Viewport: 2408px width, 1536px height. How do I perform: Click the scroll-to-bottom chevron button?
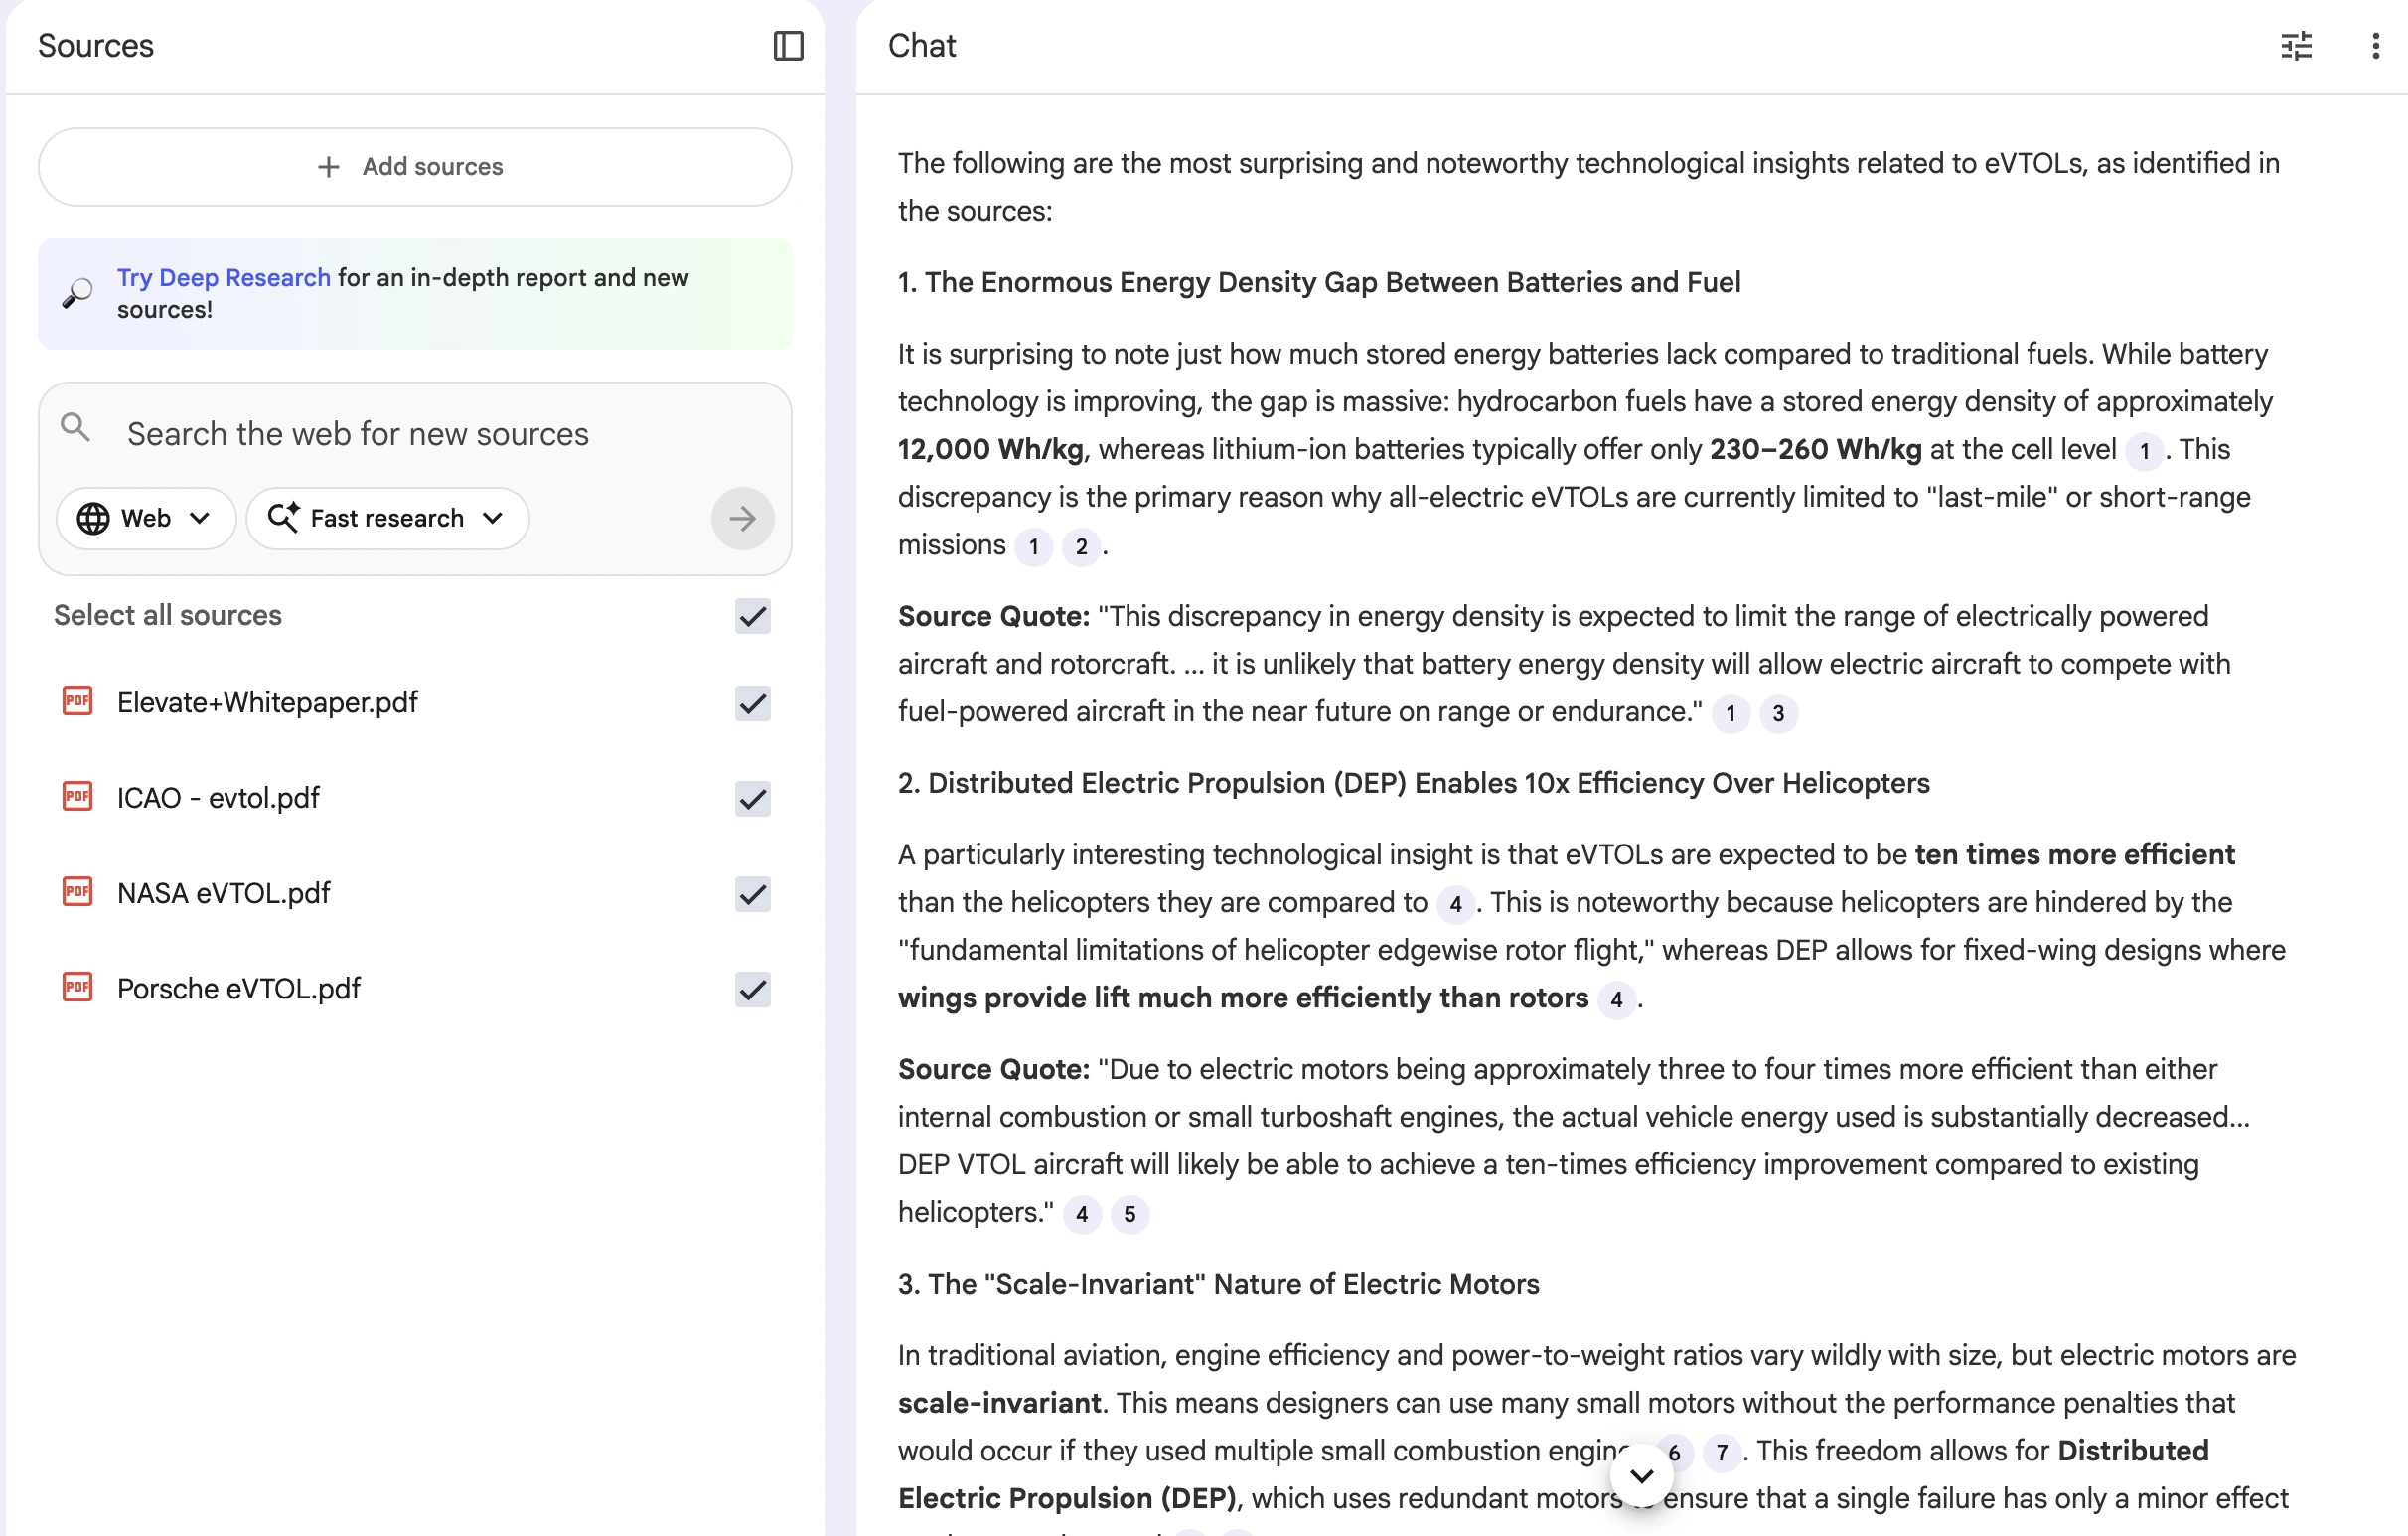pyautogui.click(x=1641, y=1476)
